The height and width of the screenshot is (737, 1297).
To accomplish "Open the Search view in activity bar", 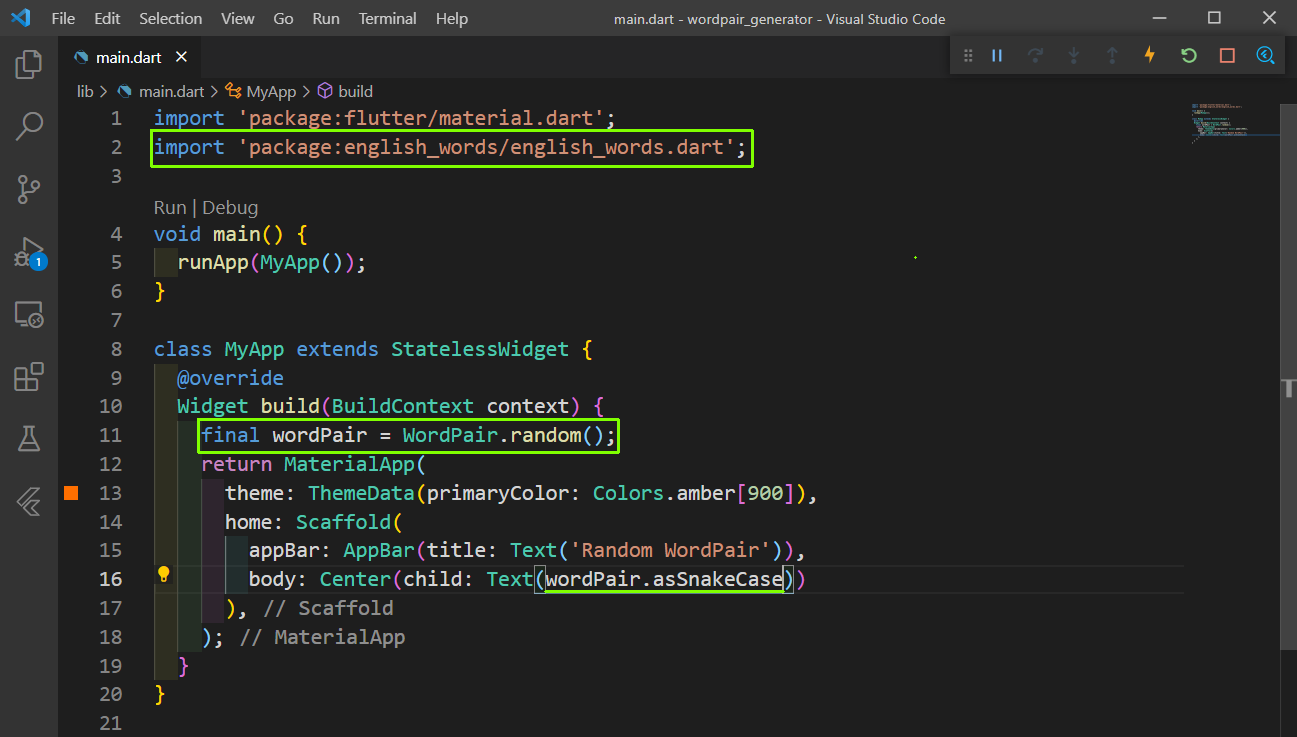I will pyautogui.click(x=29, y=126).
